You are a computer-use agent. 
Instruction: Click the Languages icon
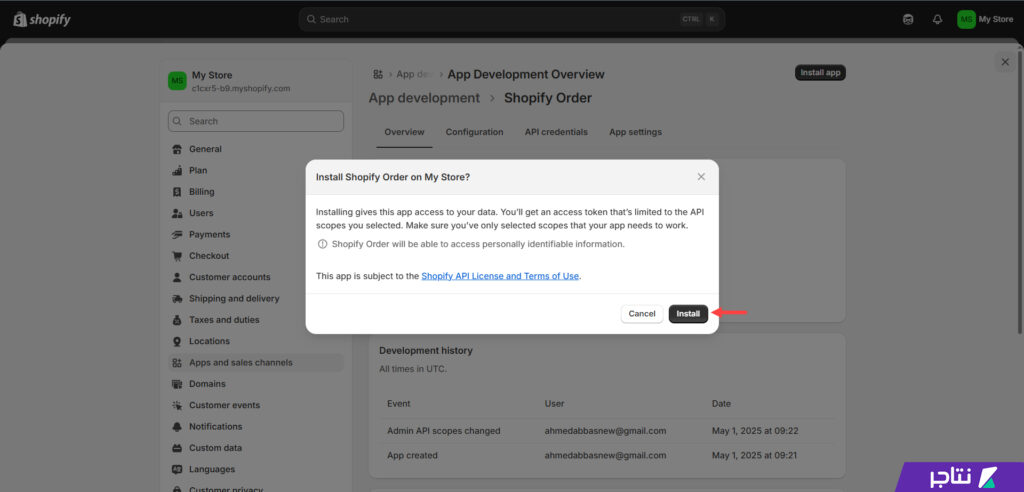click(177, 469)
